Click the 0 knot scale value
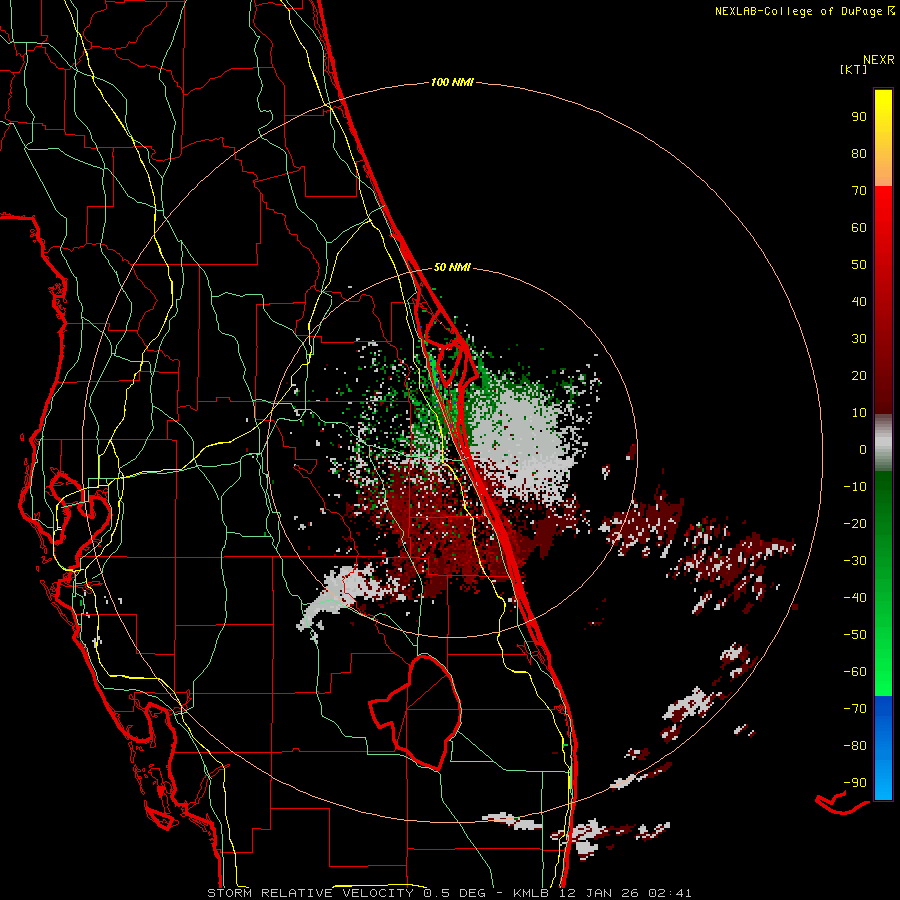The image size is (900, 900). click(x=863, y=450)
